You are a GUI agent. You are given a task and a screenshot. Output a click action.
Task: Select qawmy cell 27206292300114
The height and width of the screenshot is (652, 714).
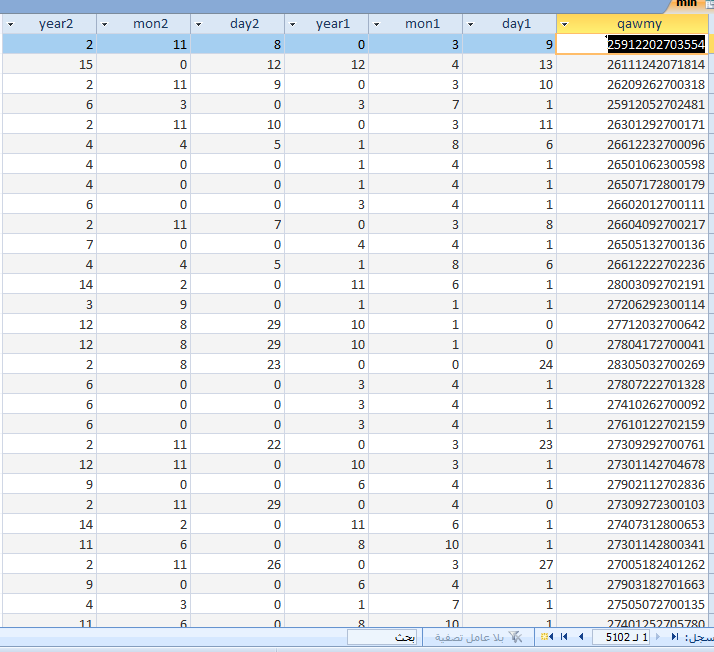632,305
